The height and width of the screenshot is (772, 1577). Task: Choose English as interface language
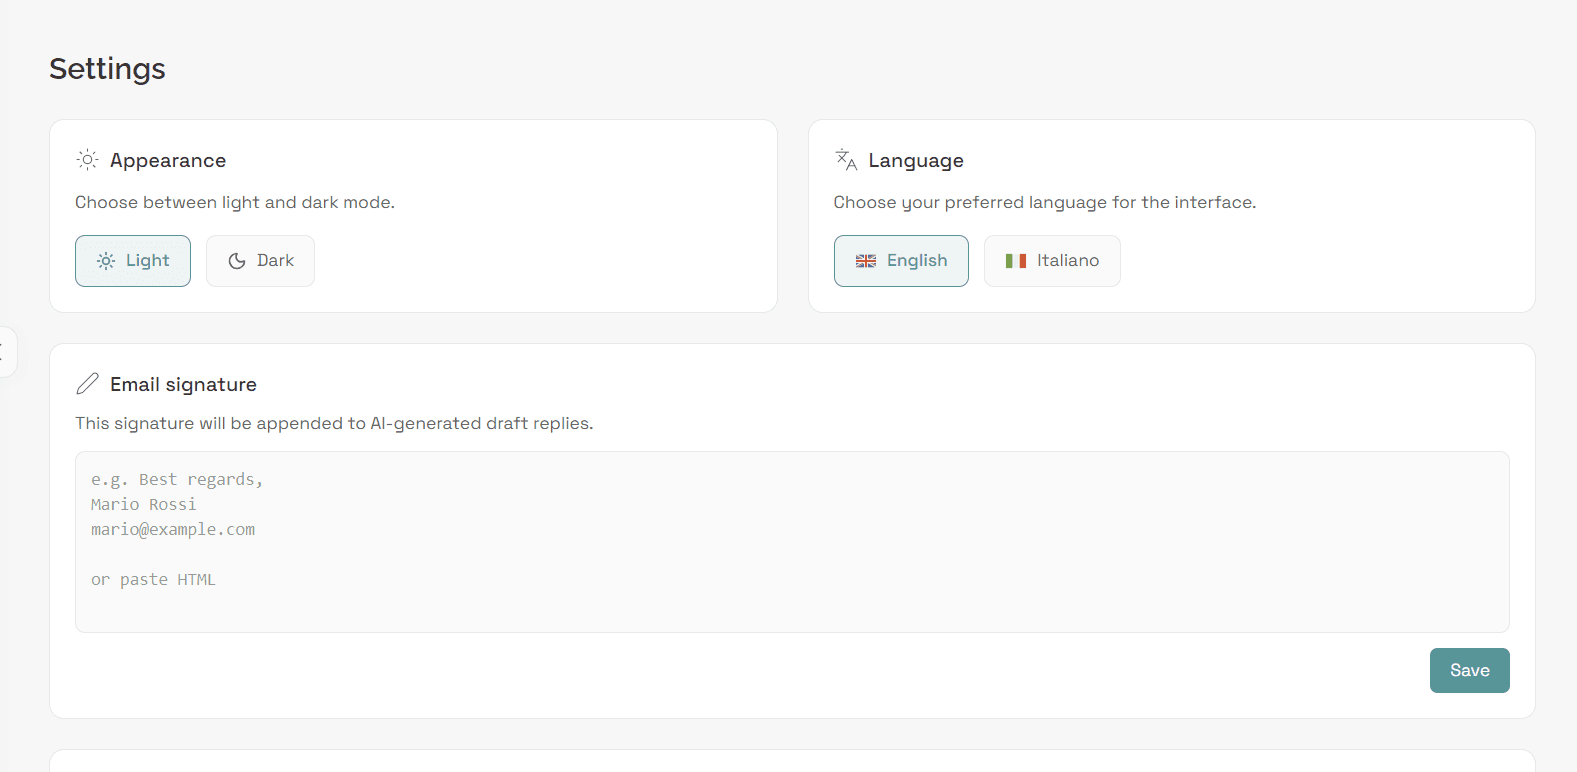coord(901,261)
